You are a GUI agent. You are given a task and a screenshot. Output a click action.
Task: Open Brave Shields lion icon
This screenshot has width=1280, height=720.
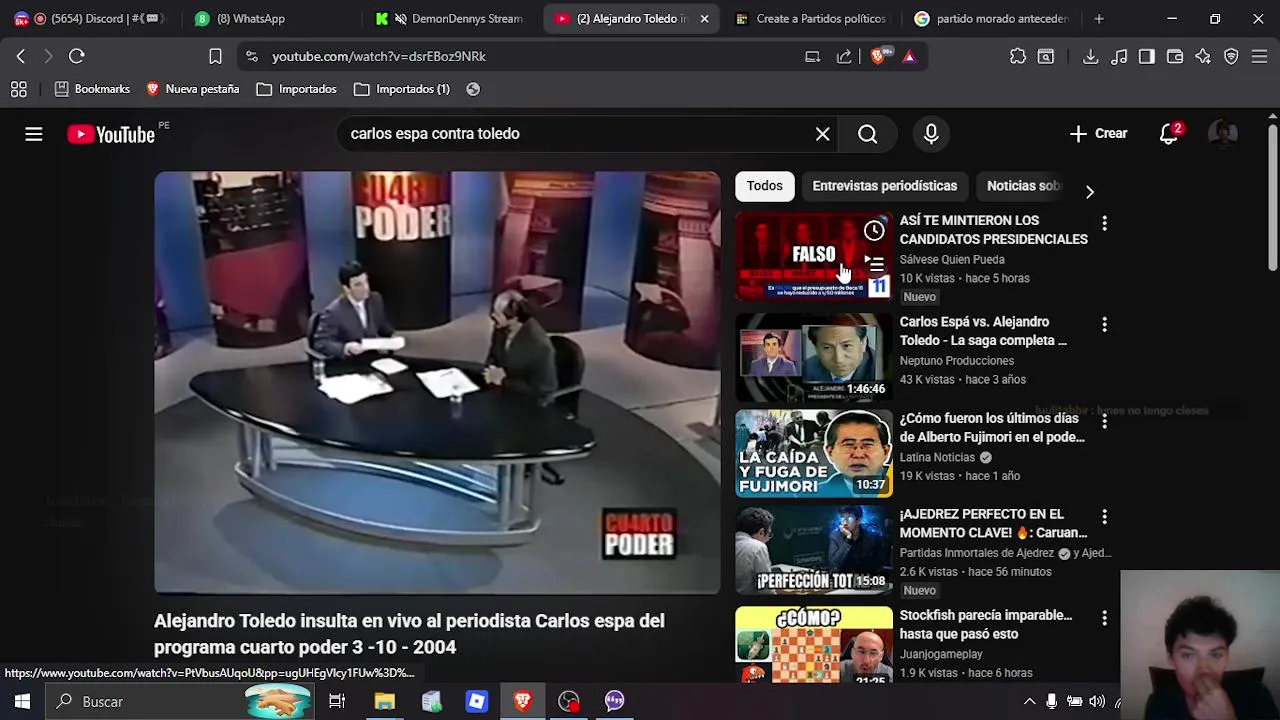click(879, 57)
